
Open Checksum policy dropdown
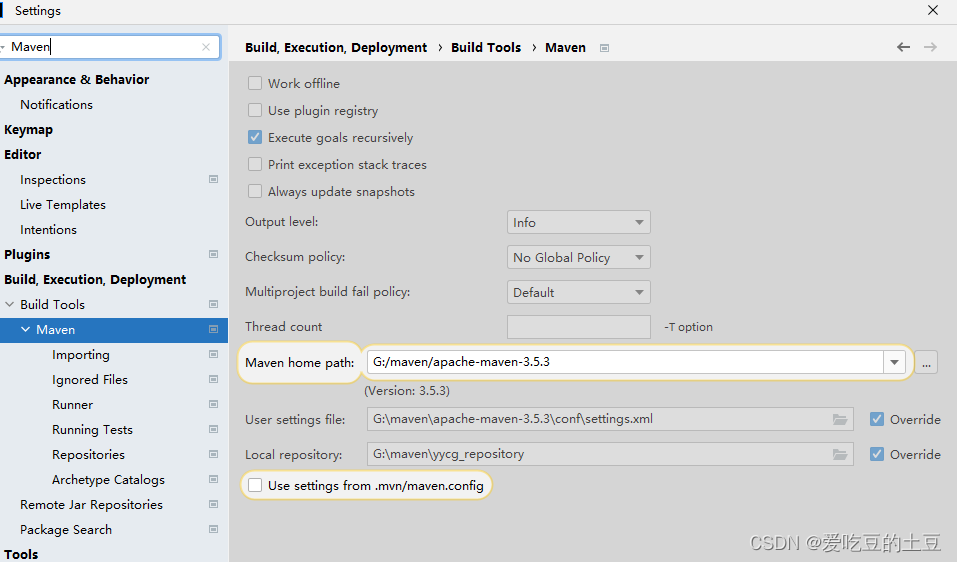point(579,257)
